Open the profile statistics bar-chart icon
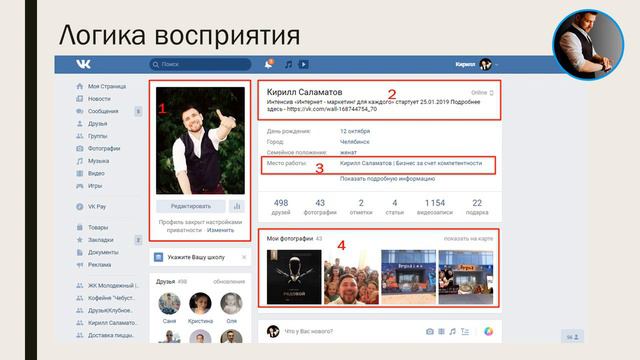The height and width of the screenshot is (360, 640). click(237, 207)
